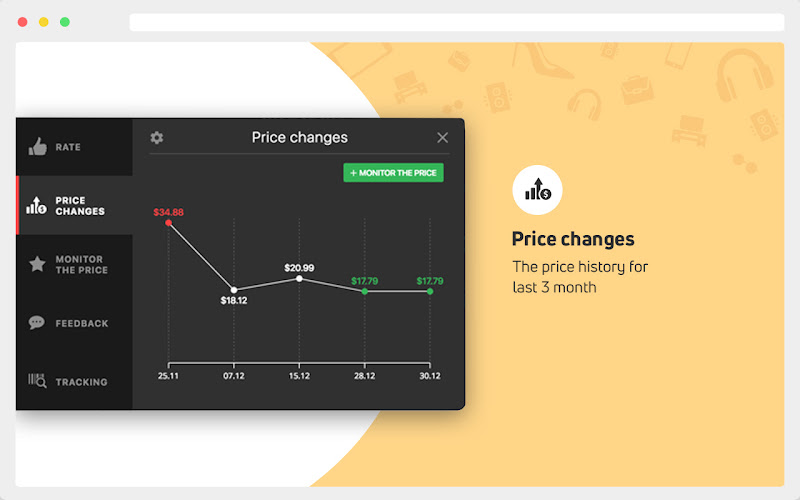This screenshot has height=500, width=800.
Task: Switch to the Feedback tab
Action: click(x=74, y=323)
